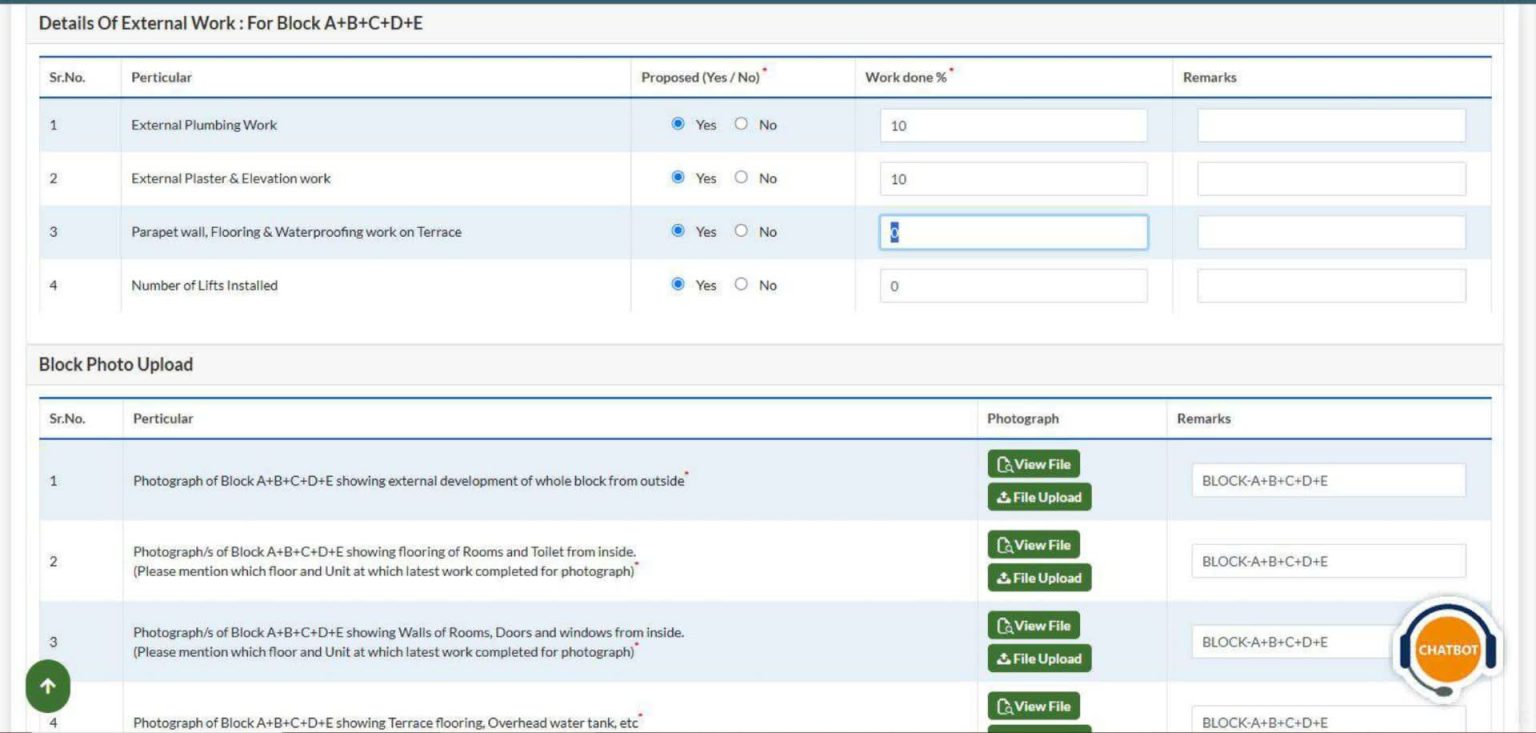Viewport: 1536px width, 733px height.
Task: Select No for External Plaster & Elevation work
Action: (741, 177)
